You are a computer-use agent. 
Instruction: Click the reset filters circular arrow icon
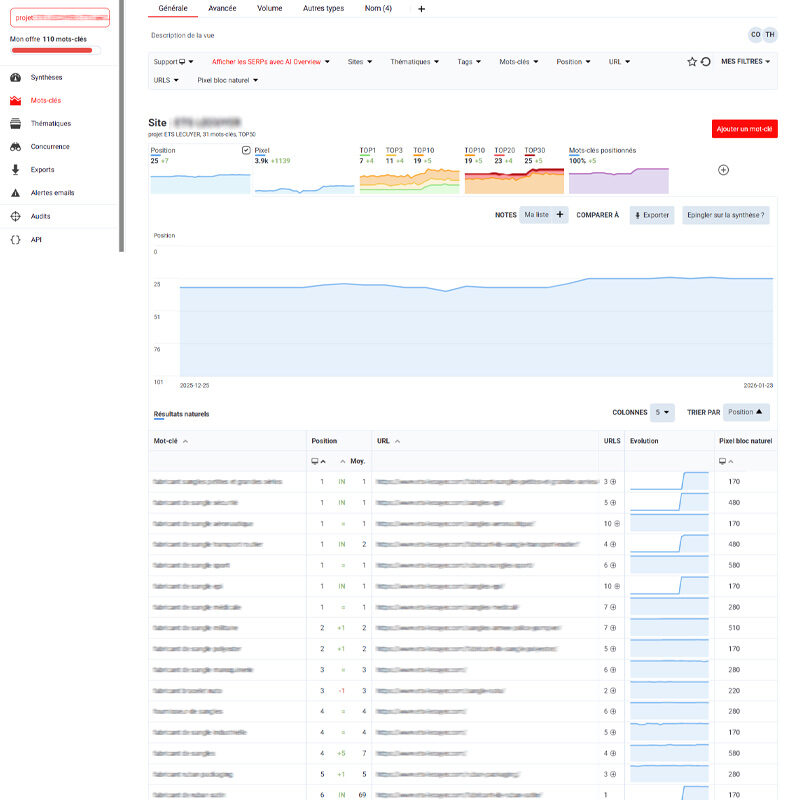706,62
